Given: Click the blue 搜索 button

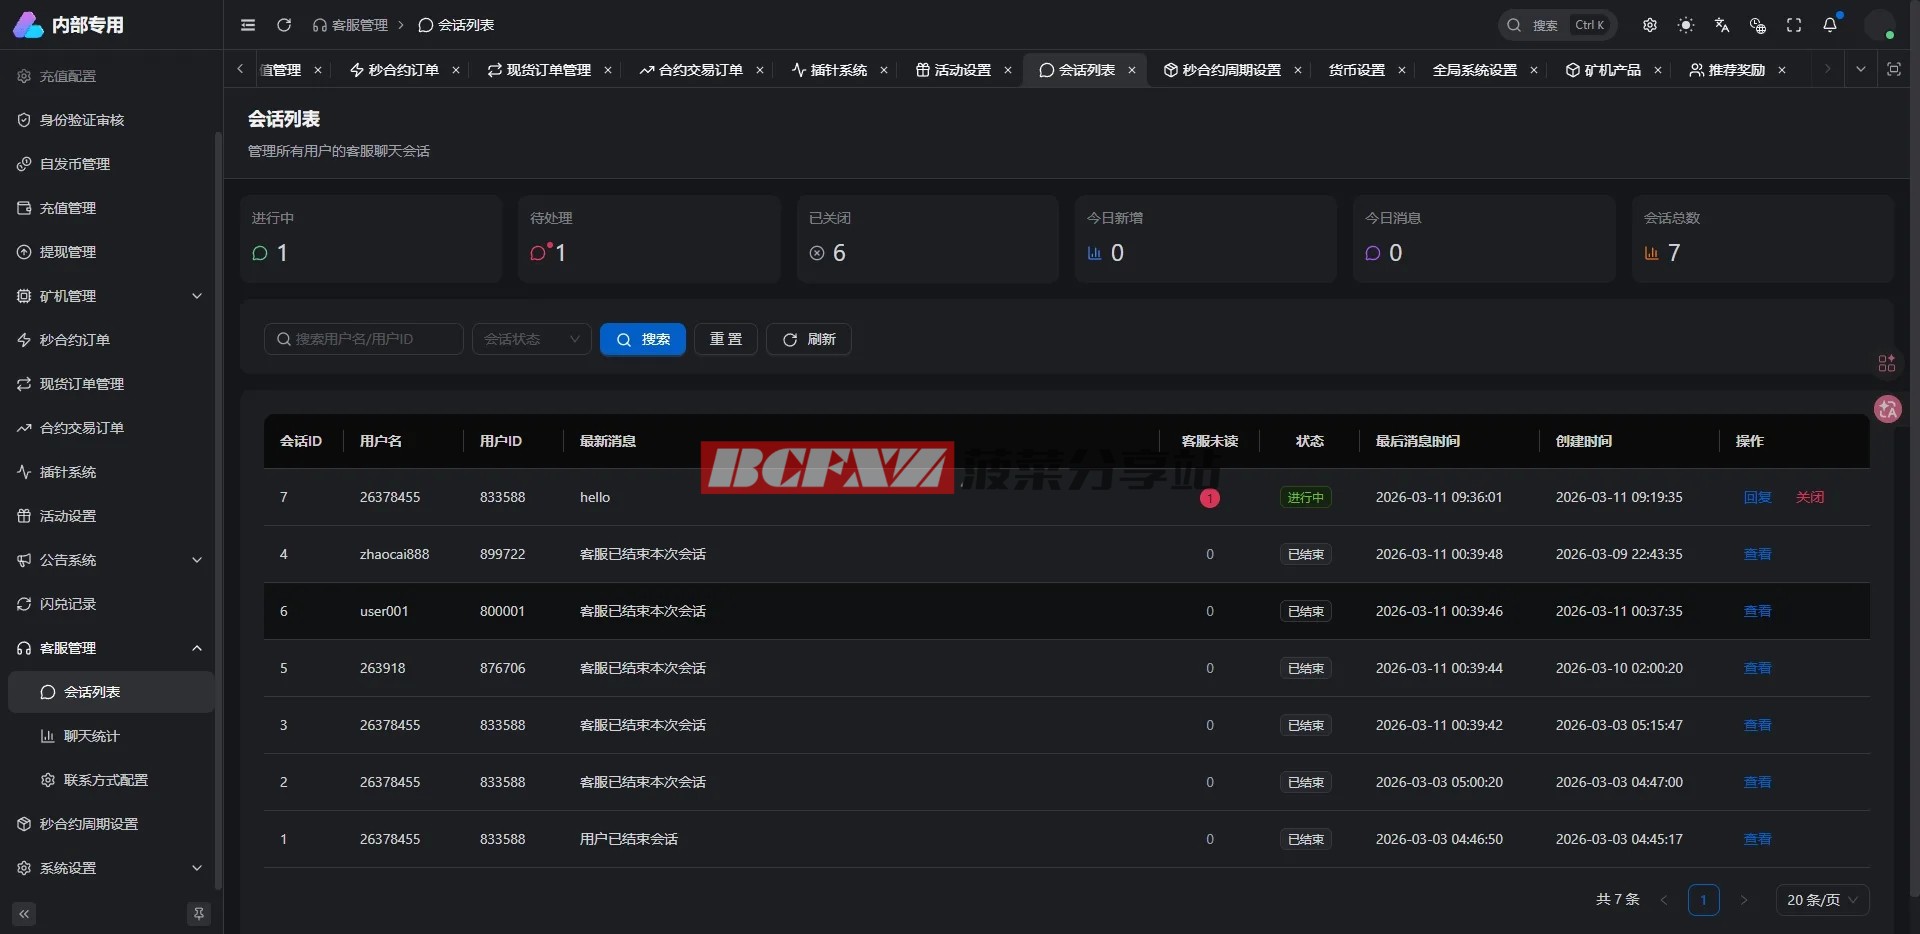Looking at the screenshot, I should (x=642, y=339).
